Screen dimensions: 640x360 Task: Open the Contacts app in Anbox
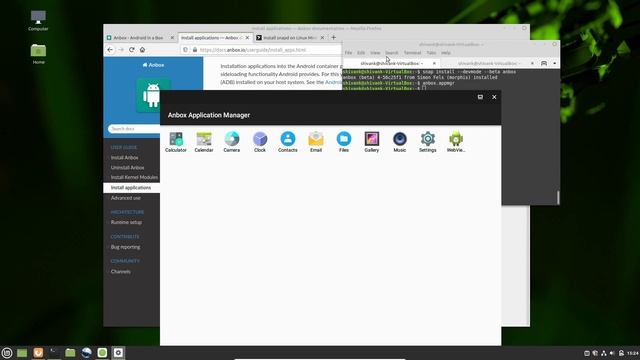pyautogui.click(x=288, y=142)
